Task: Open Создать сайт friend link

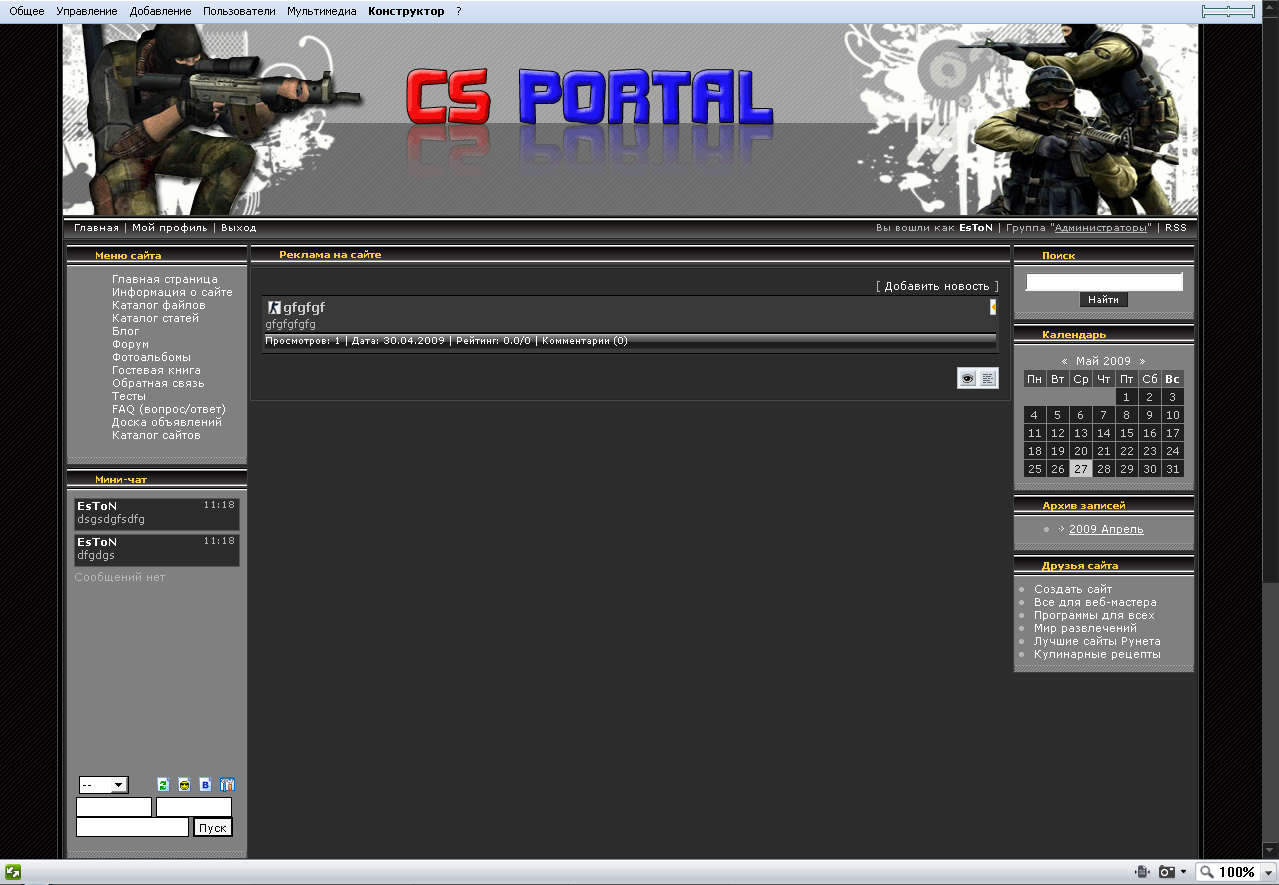Action: pyautogui.click(x=1073, y=590)
